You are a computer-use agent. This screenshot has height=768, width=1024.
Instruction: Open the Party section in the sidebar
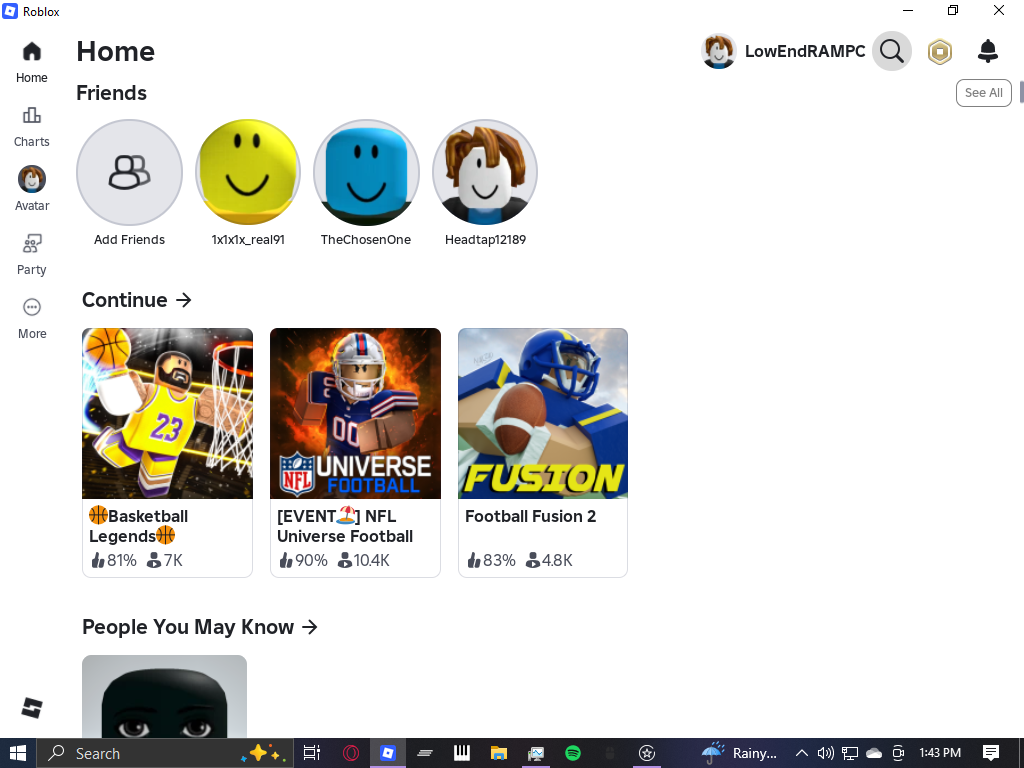point(31,255)
